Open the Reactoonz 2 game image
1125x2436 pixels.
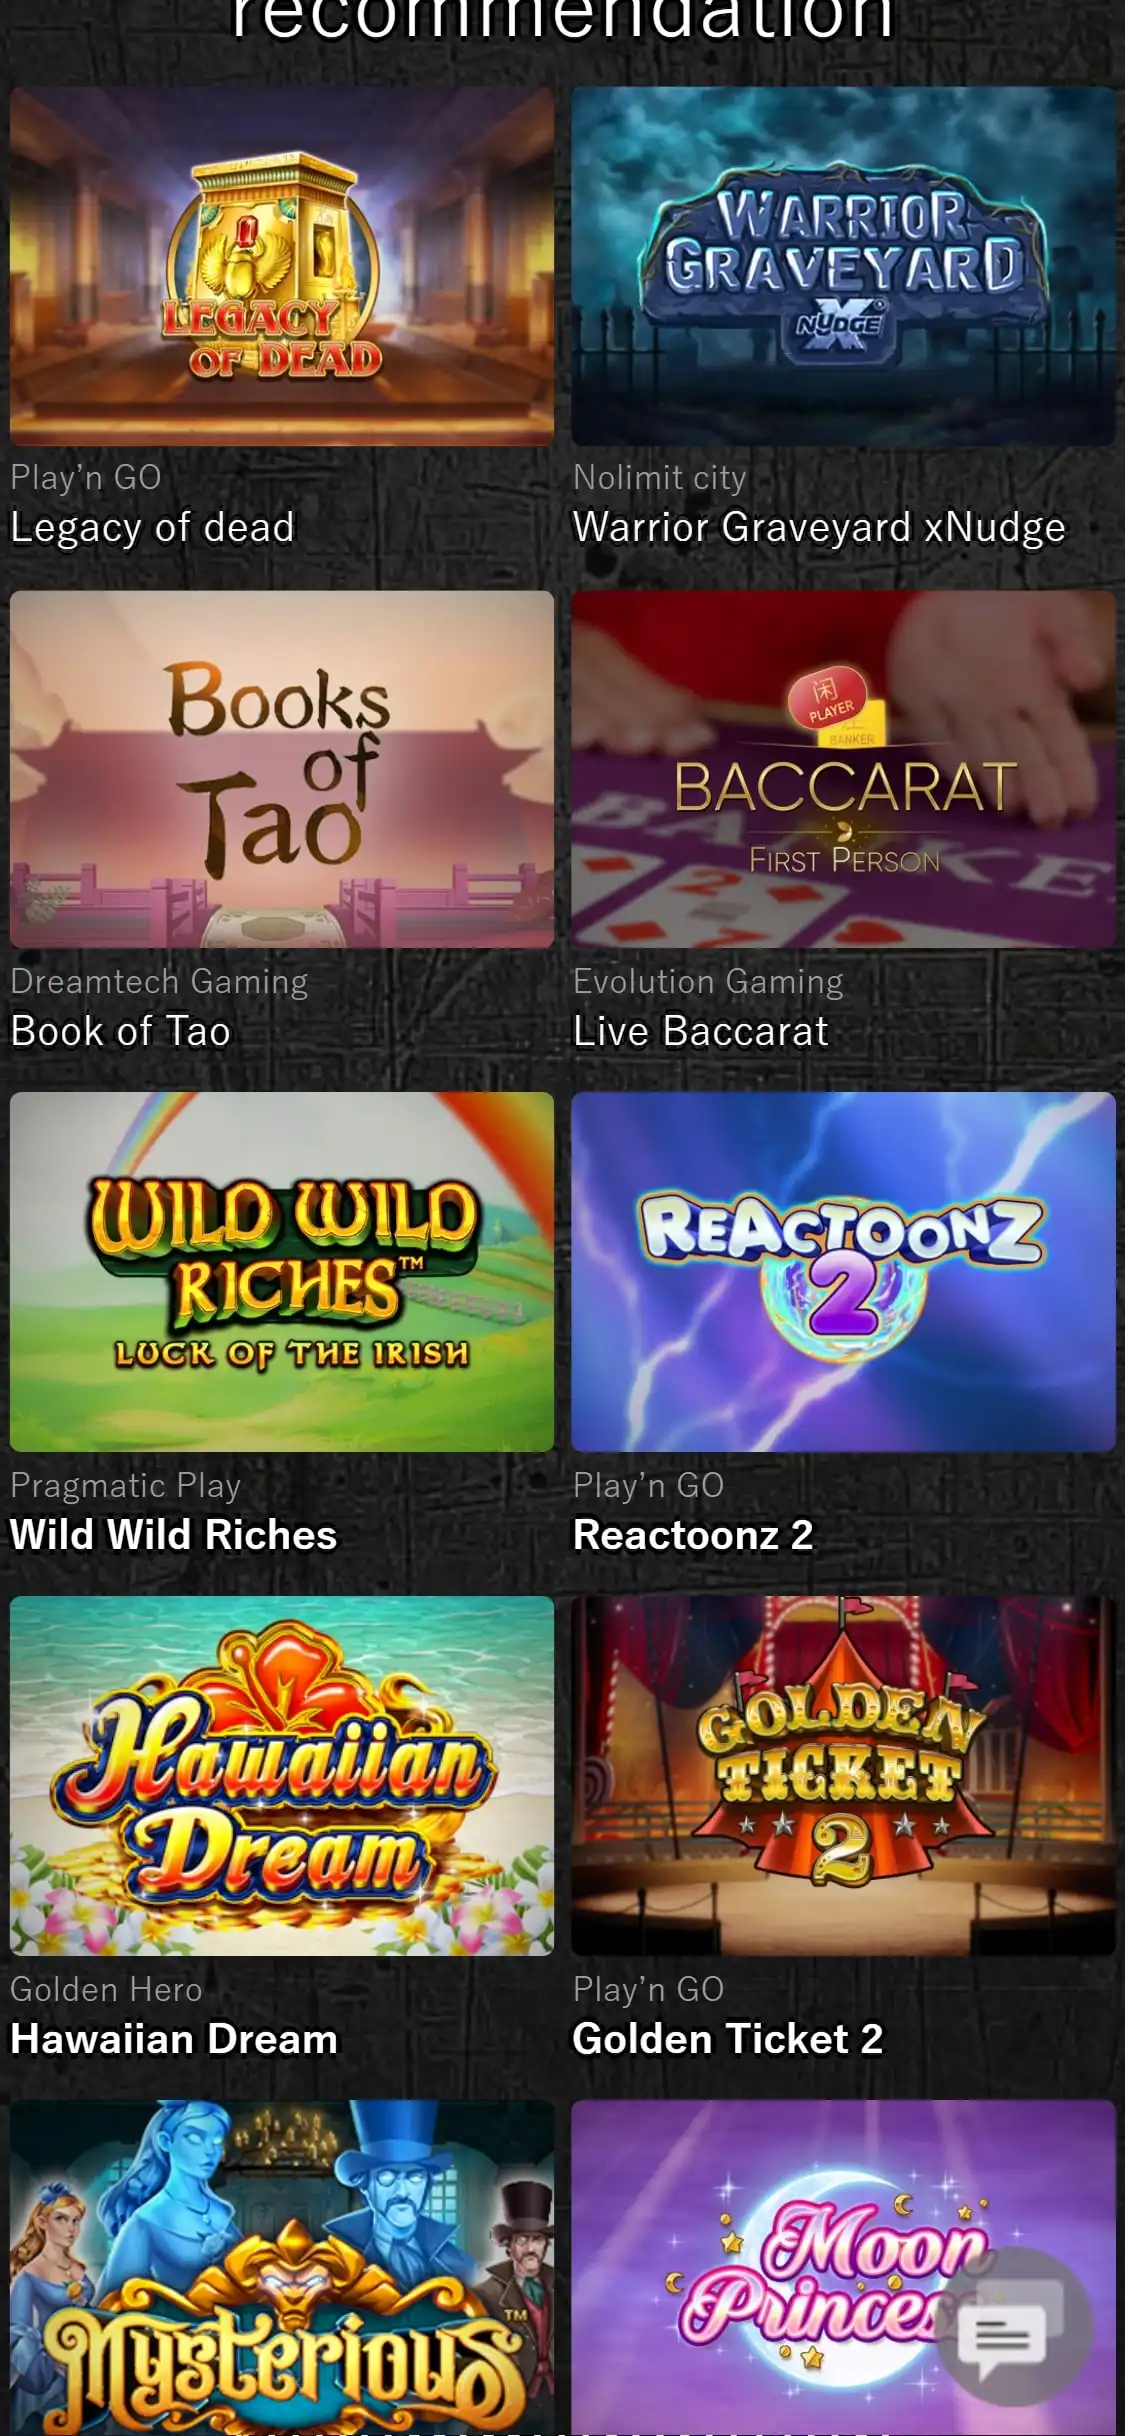click(x=843, y=1271)
